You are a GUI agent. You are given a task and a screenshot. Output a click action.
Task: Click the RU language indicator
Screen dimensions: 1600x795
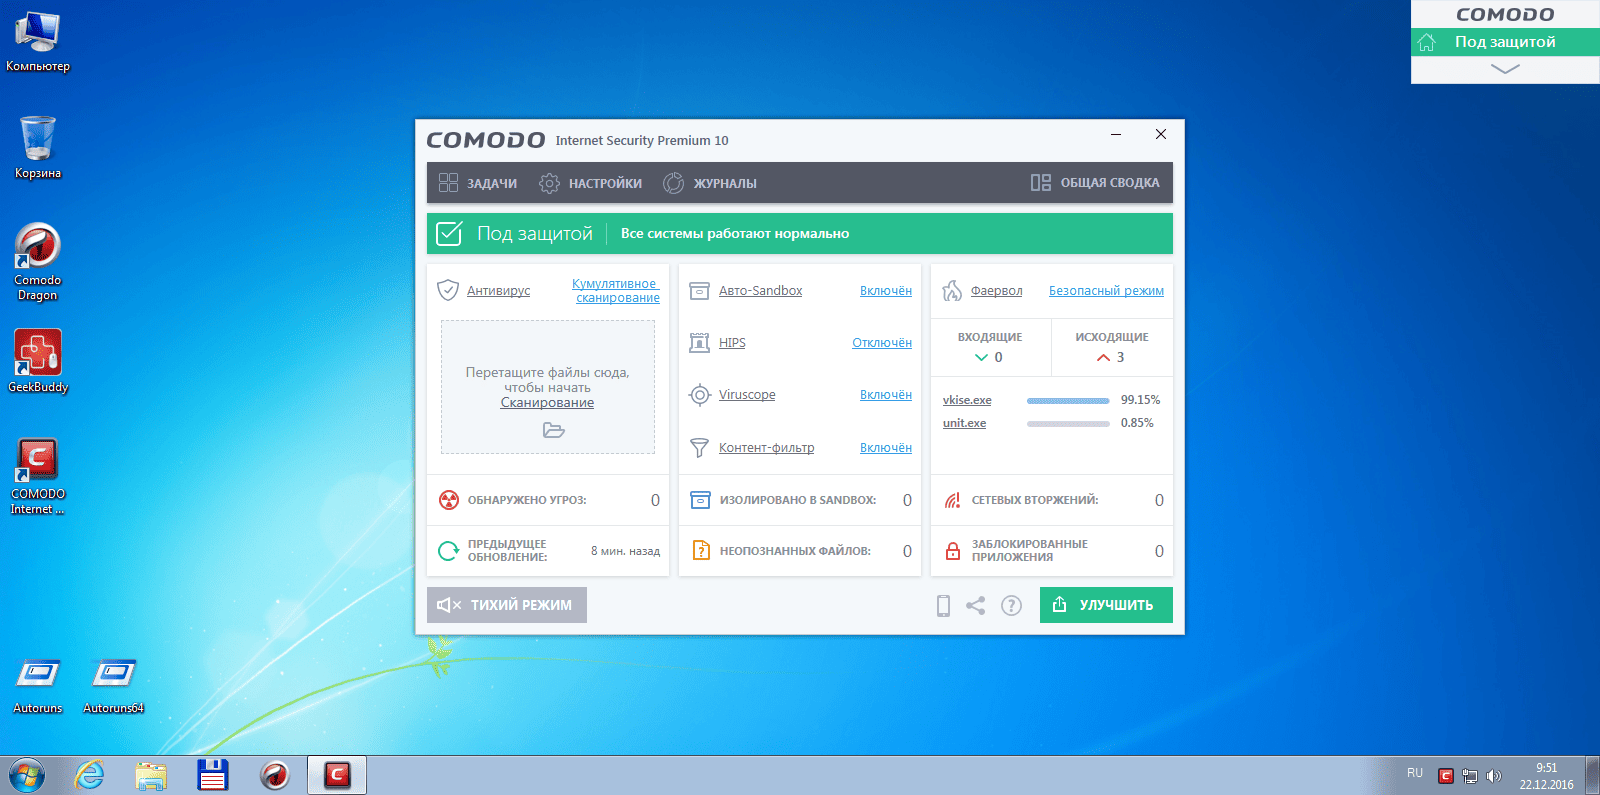point(1415,773)
